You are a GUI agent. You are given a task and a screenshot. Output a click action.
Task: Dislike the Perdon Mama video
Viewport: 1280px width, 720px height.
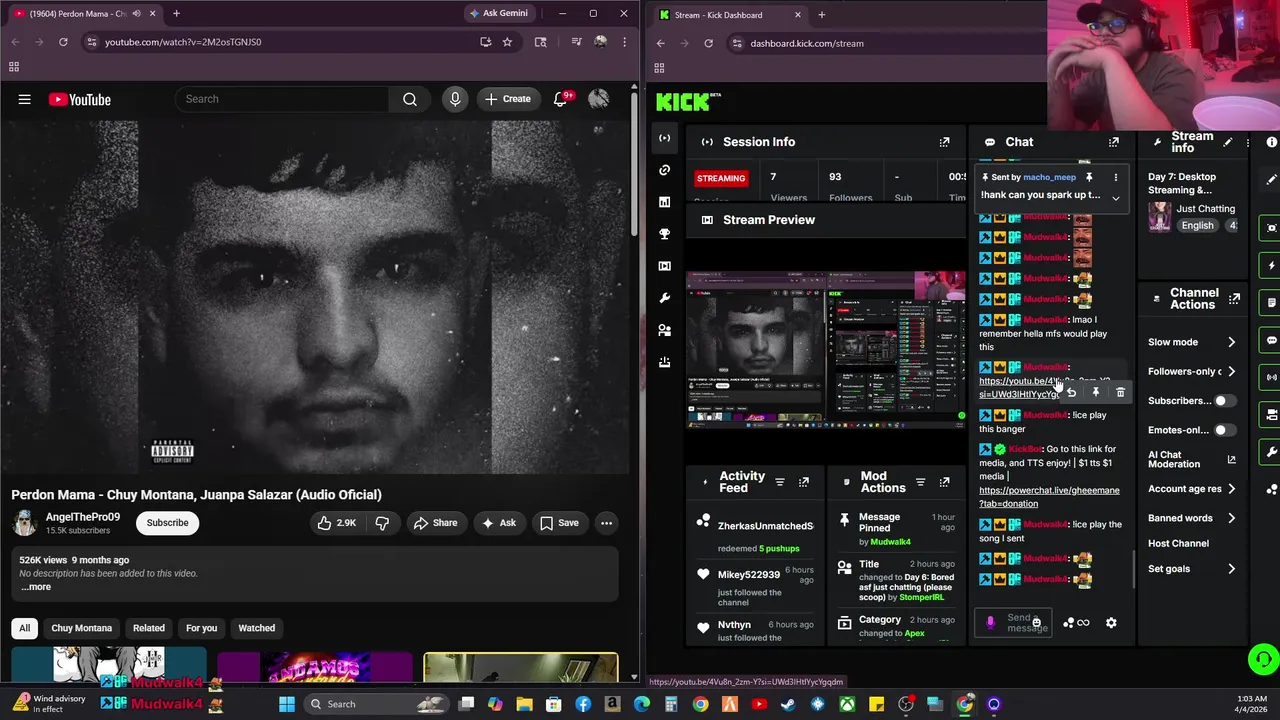point(382,523)
